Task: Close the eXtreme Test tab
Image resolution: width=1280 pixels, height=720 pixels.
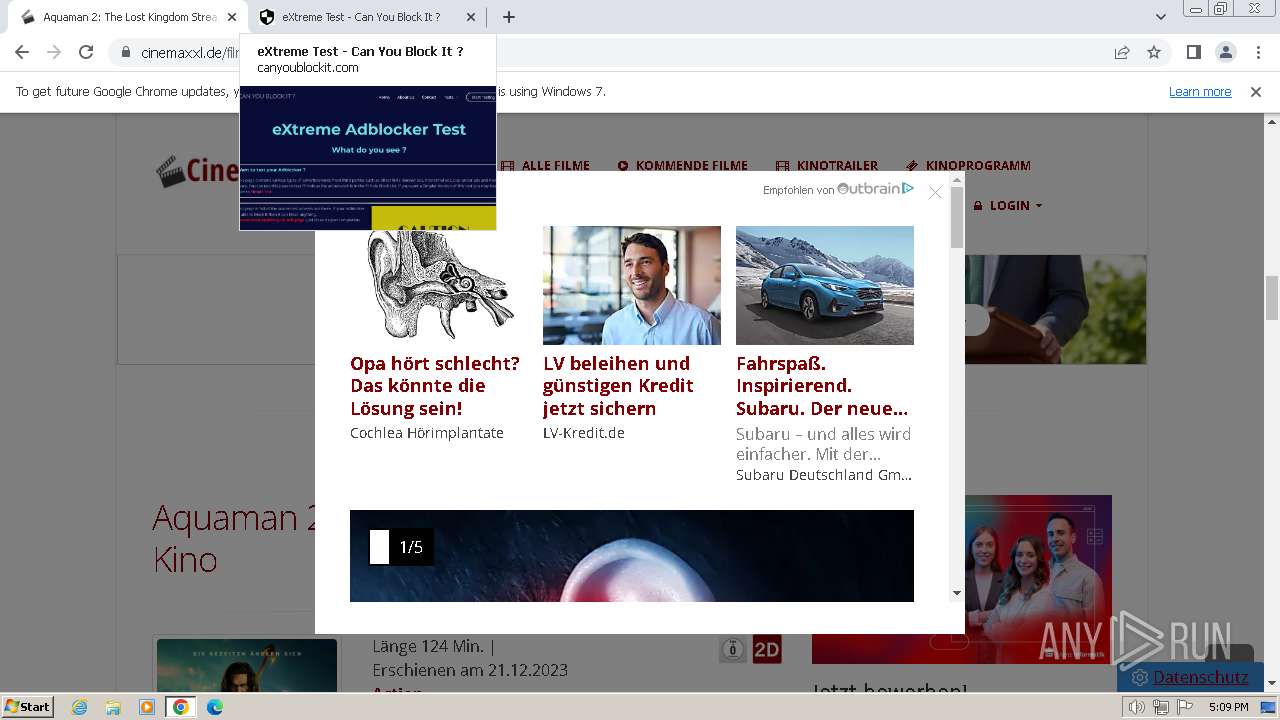Action: (471, 17)
